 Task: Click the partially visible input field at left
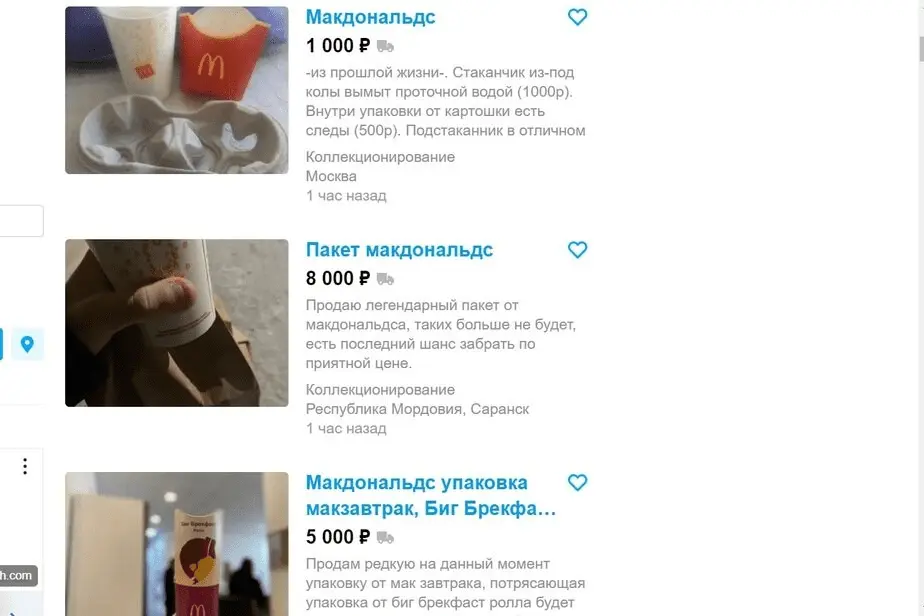coord(21,221)
